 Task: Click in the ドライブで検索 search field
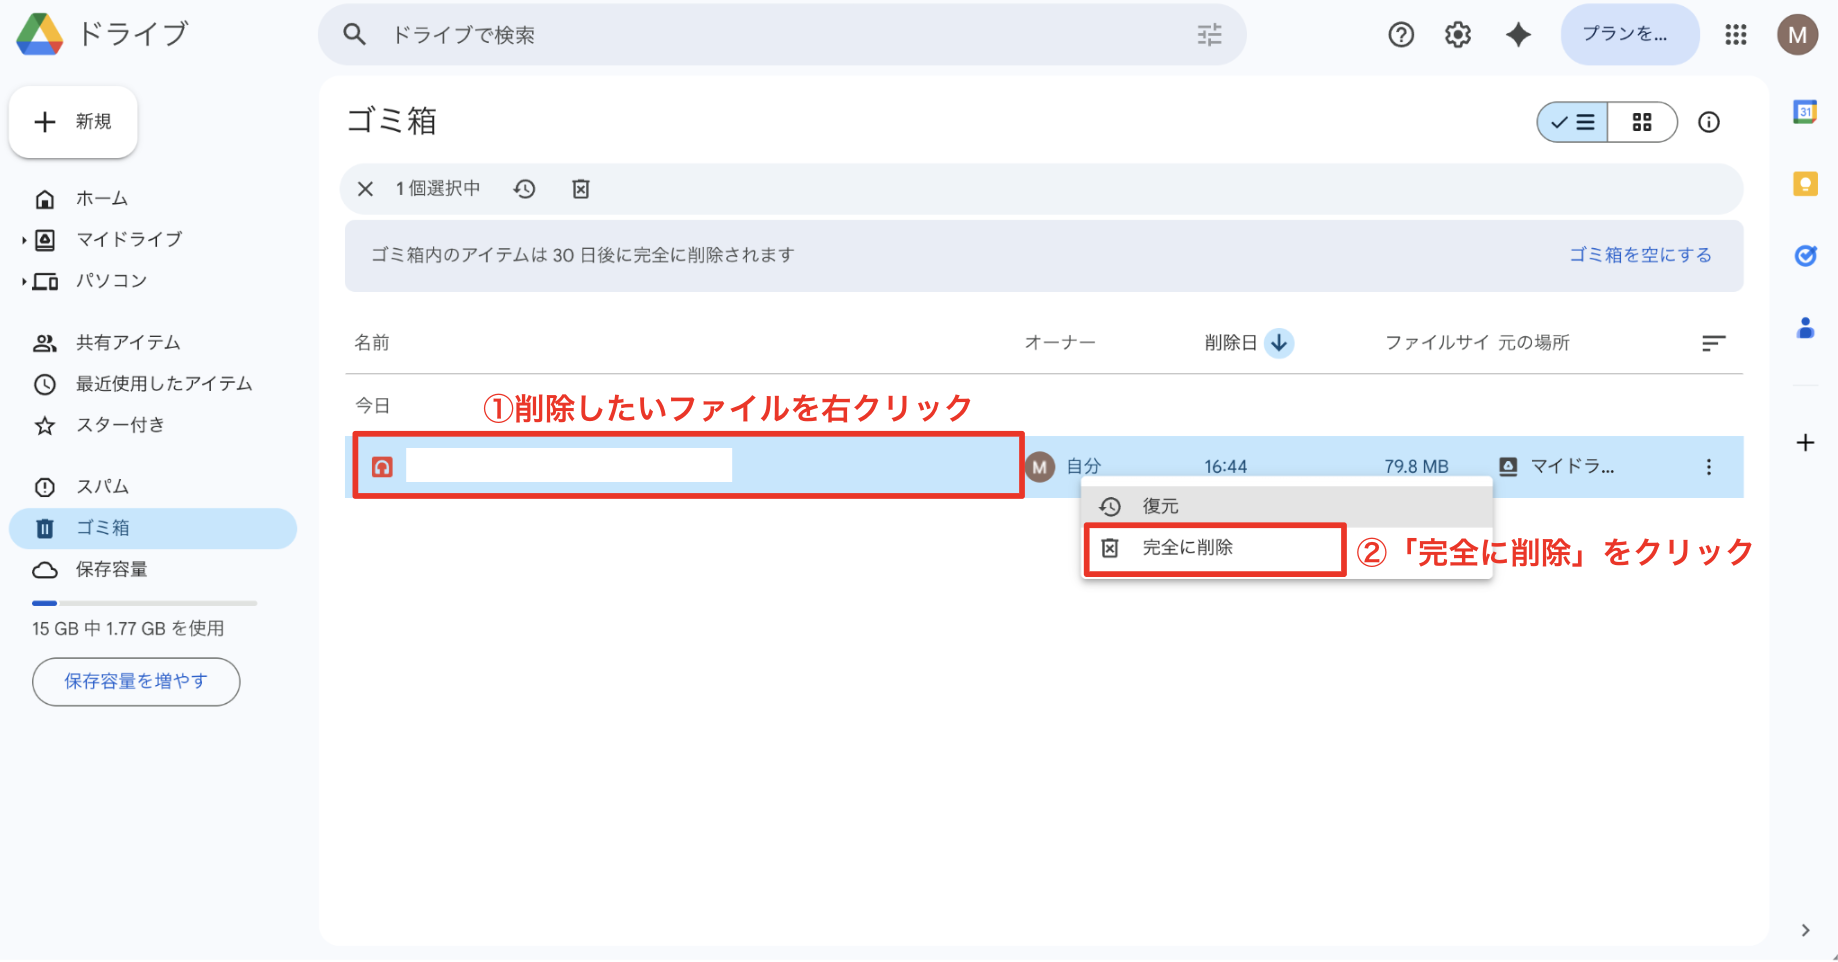pos(780,35)
